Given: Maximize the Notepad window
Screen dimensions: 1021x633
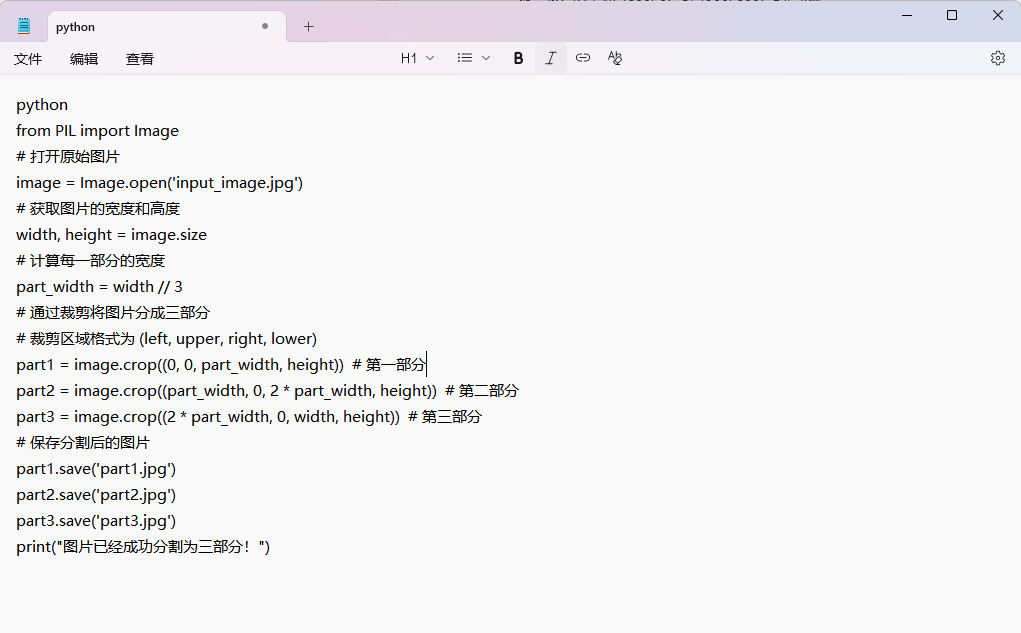Looking at the screenshot, I should [952, 15].
